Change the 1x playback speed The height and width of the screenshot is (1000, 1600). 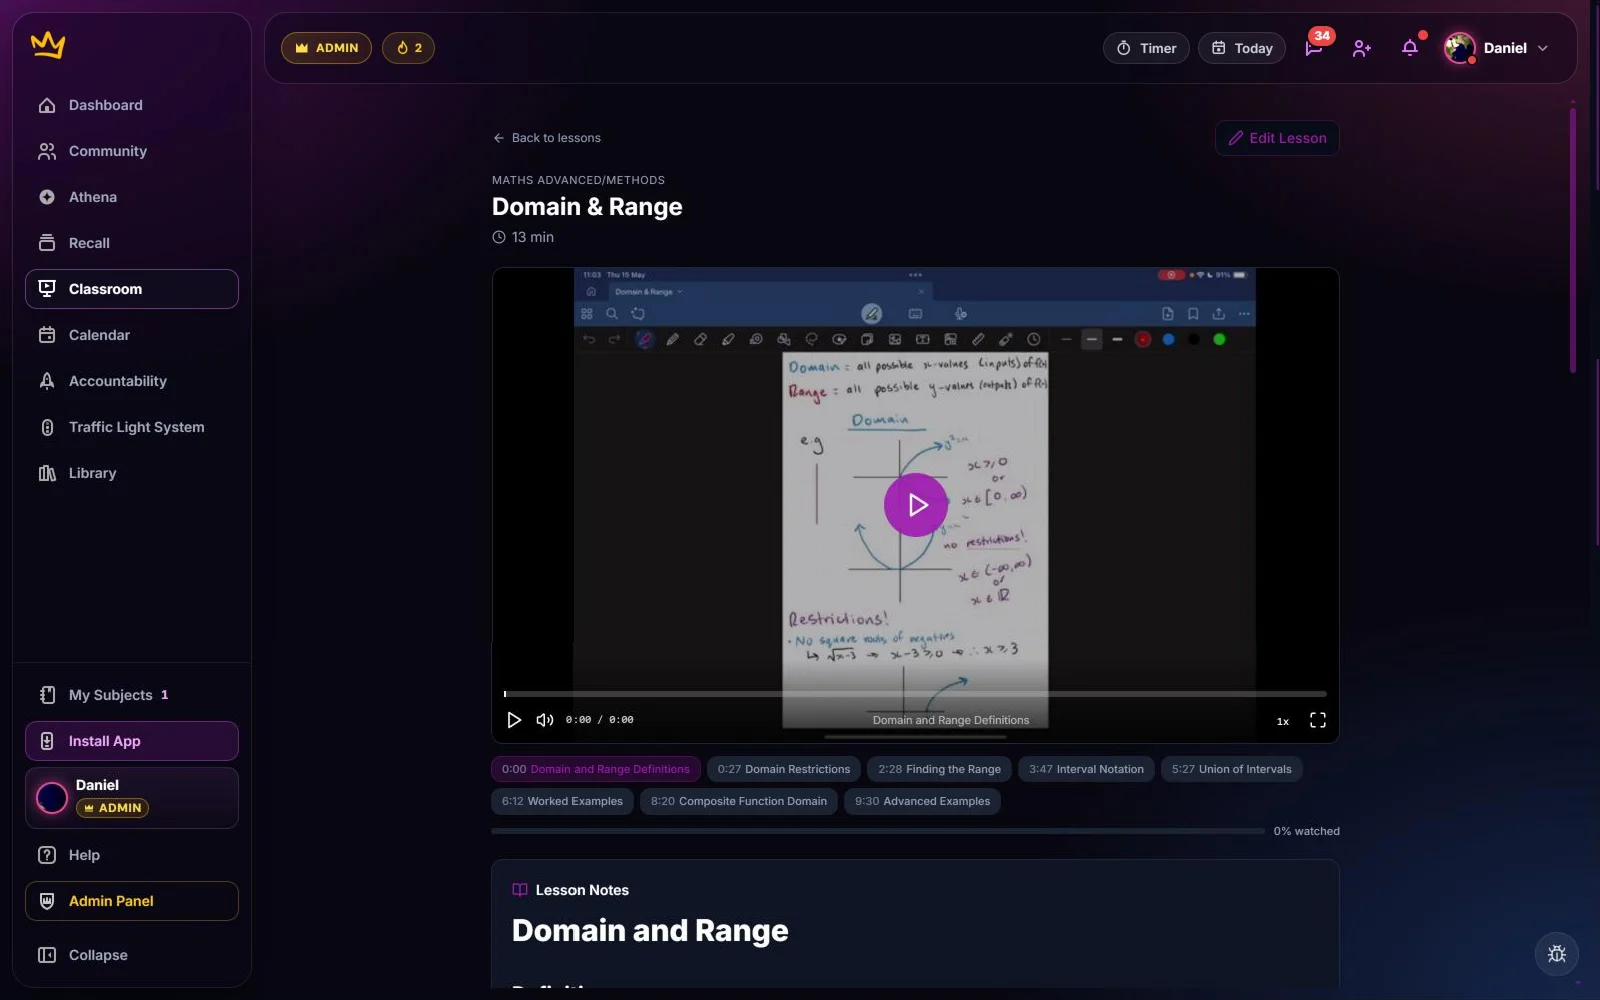pyautogui.click(x=1283, y=721)
